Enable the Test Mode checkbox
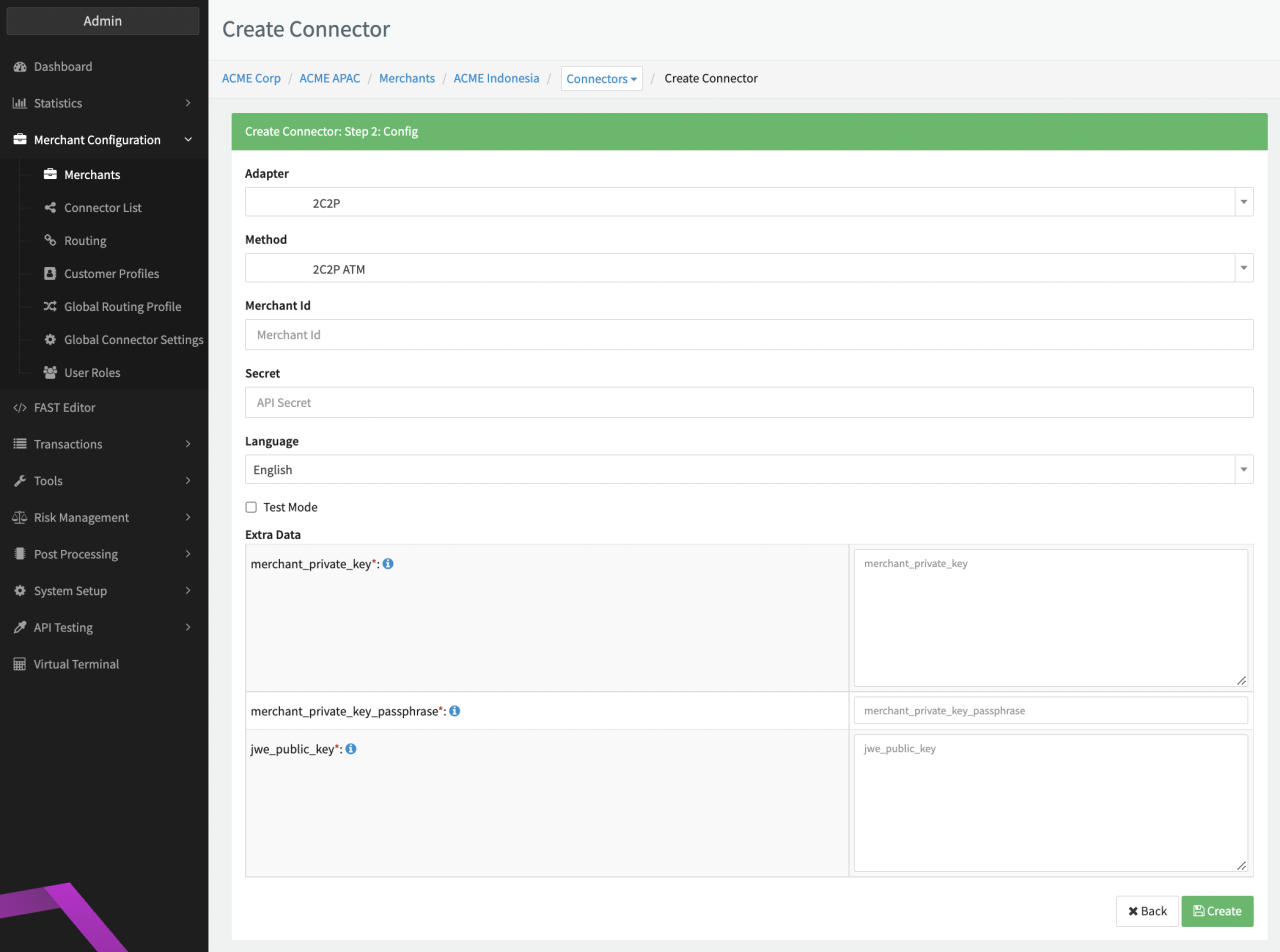The image size is (1280, 952). (251, 507)
